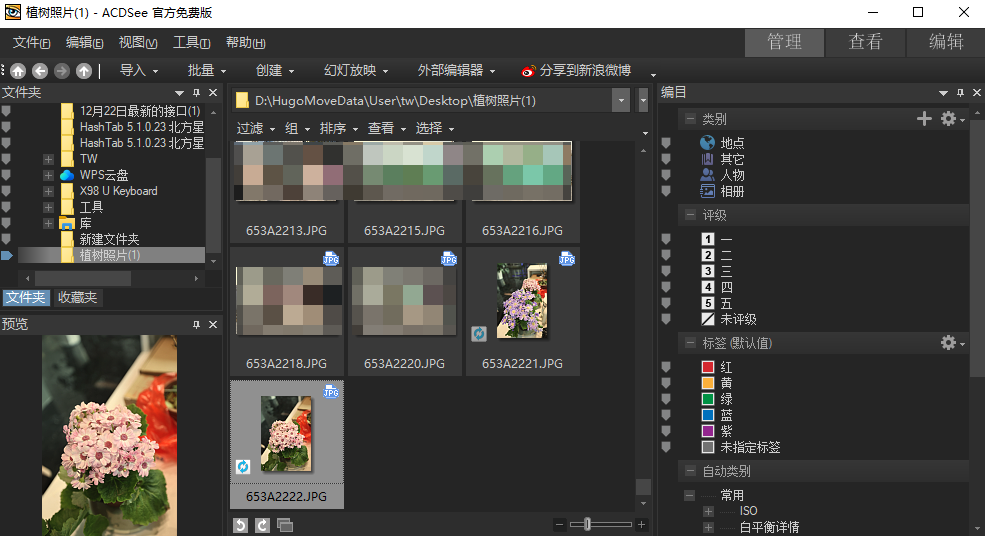Pin the 编目 panel
Viewport: 985px width, 536px height.
coord(960,93)
